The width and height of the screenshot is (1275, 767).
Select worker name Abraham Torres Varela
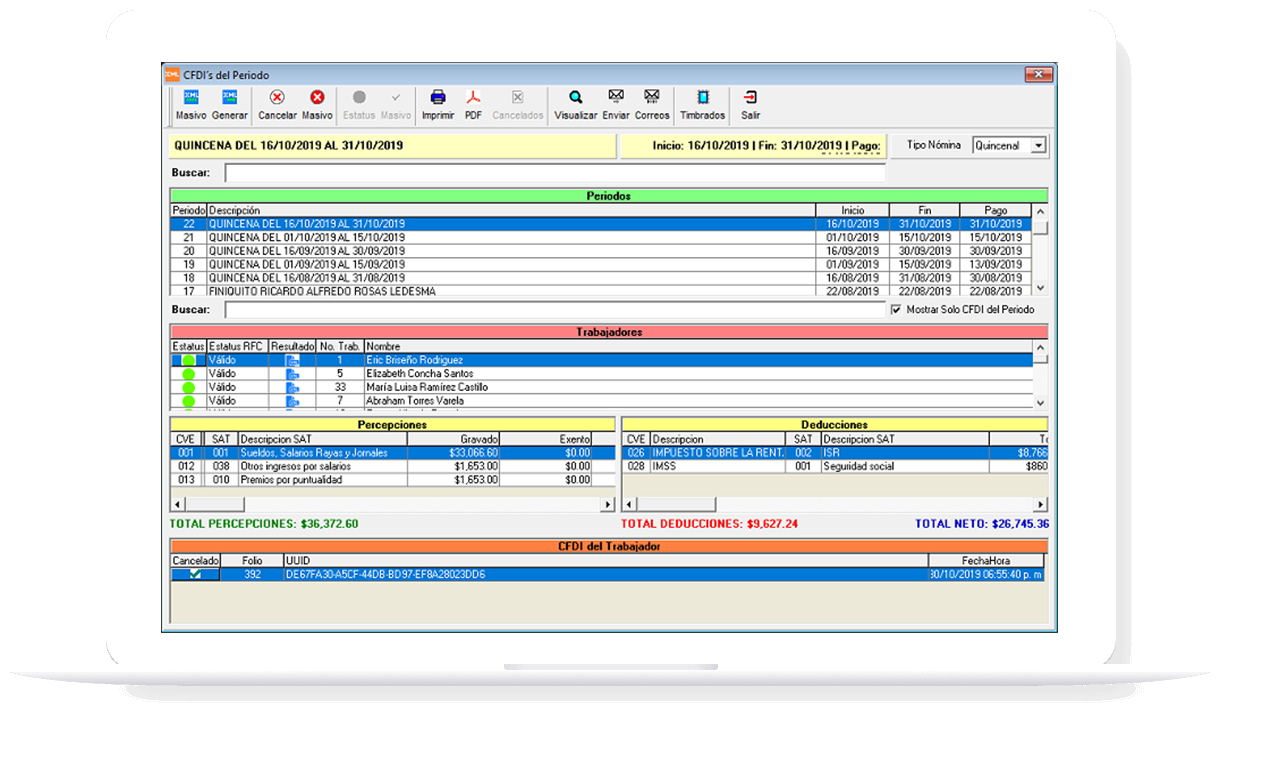click(415, 401)
